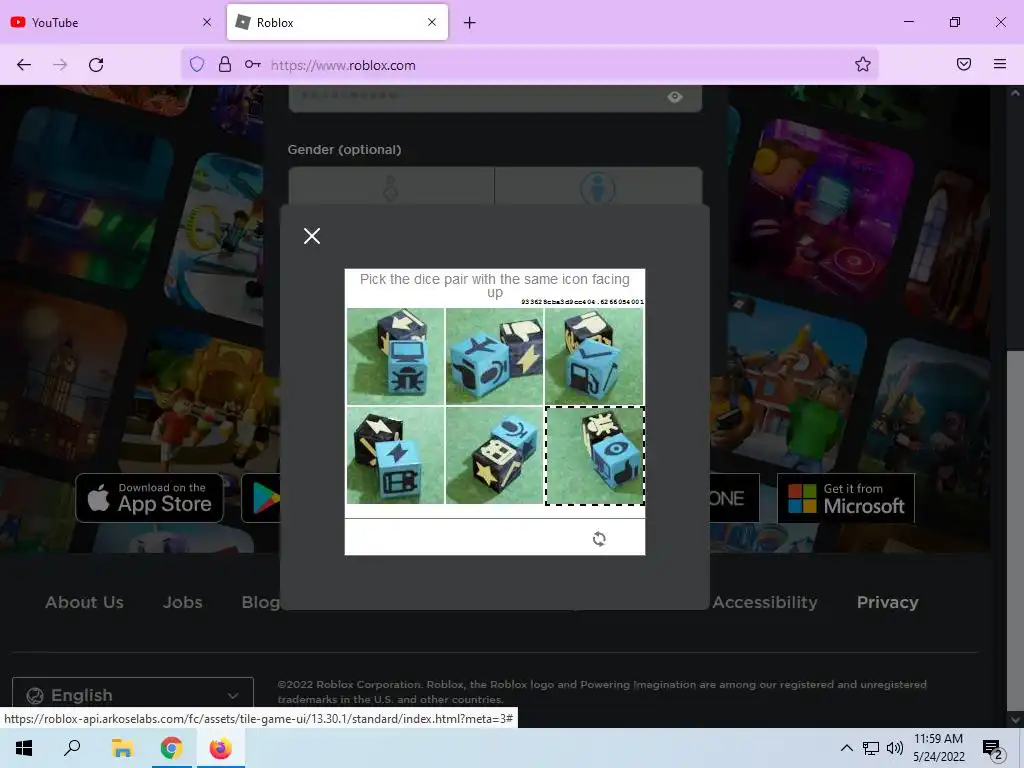Pick the dice tile with the airplane icon
The height and width of the screenshot is (768, 1024).
point(494,356)
